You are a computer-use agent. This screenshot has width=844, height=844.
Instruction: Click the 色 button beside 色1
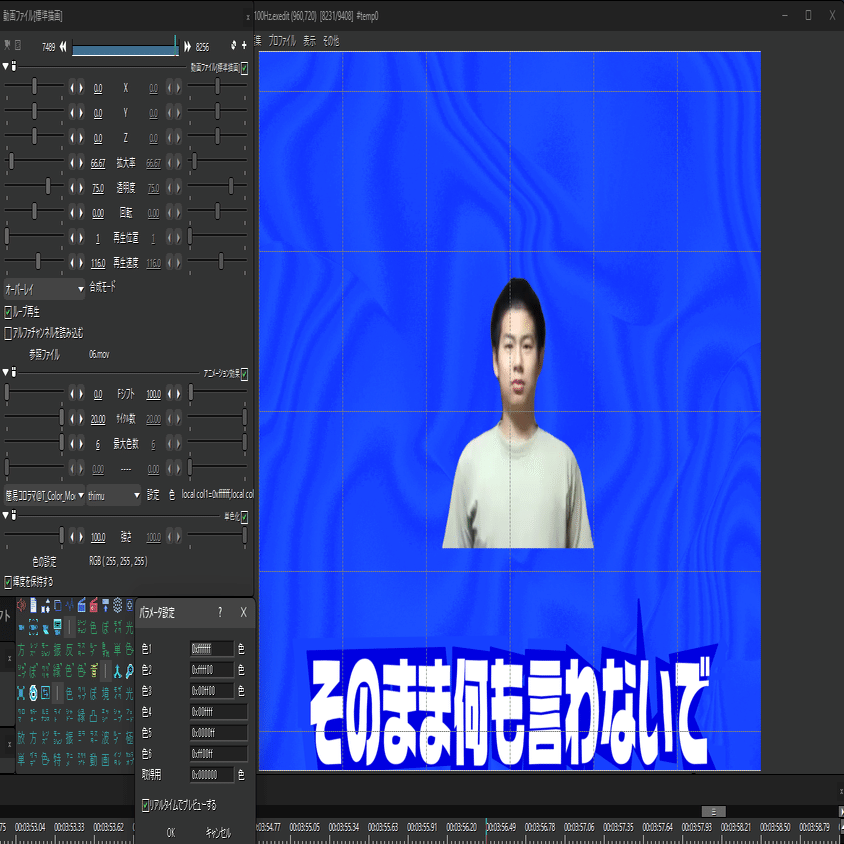pos(241,649)
